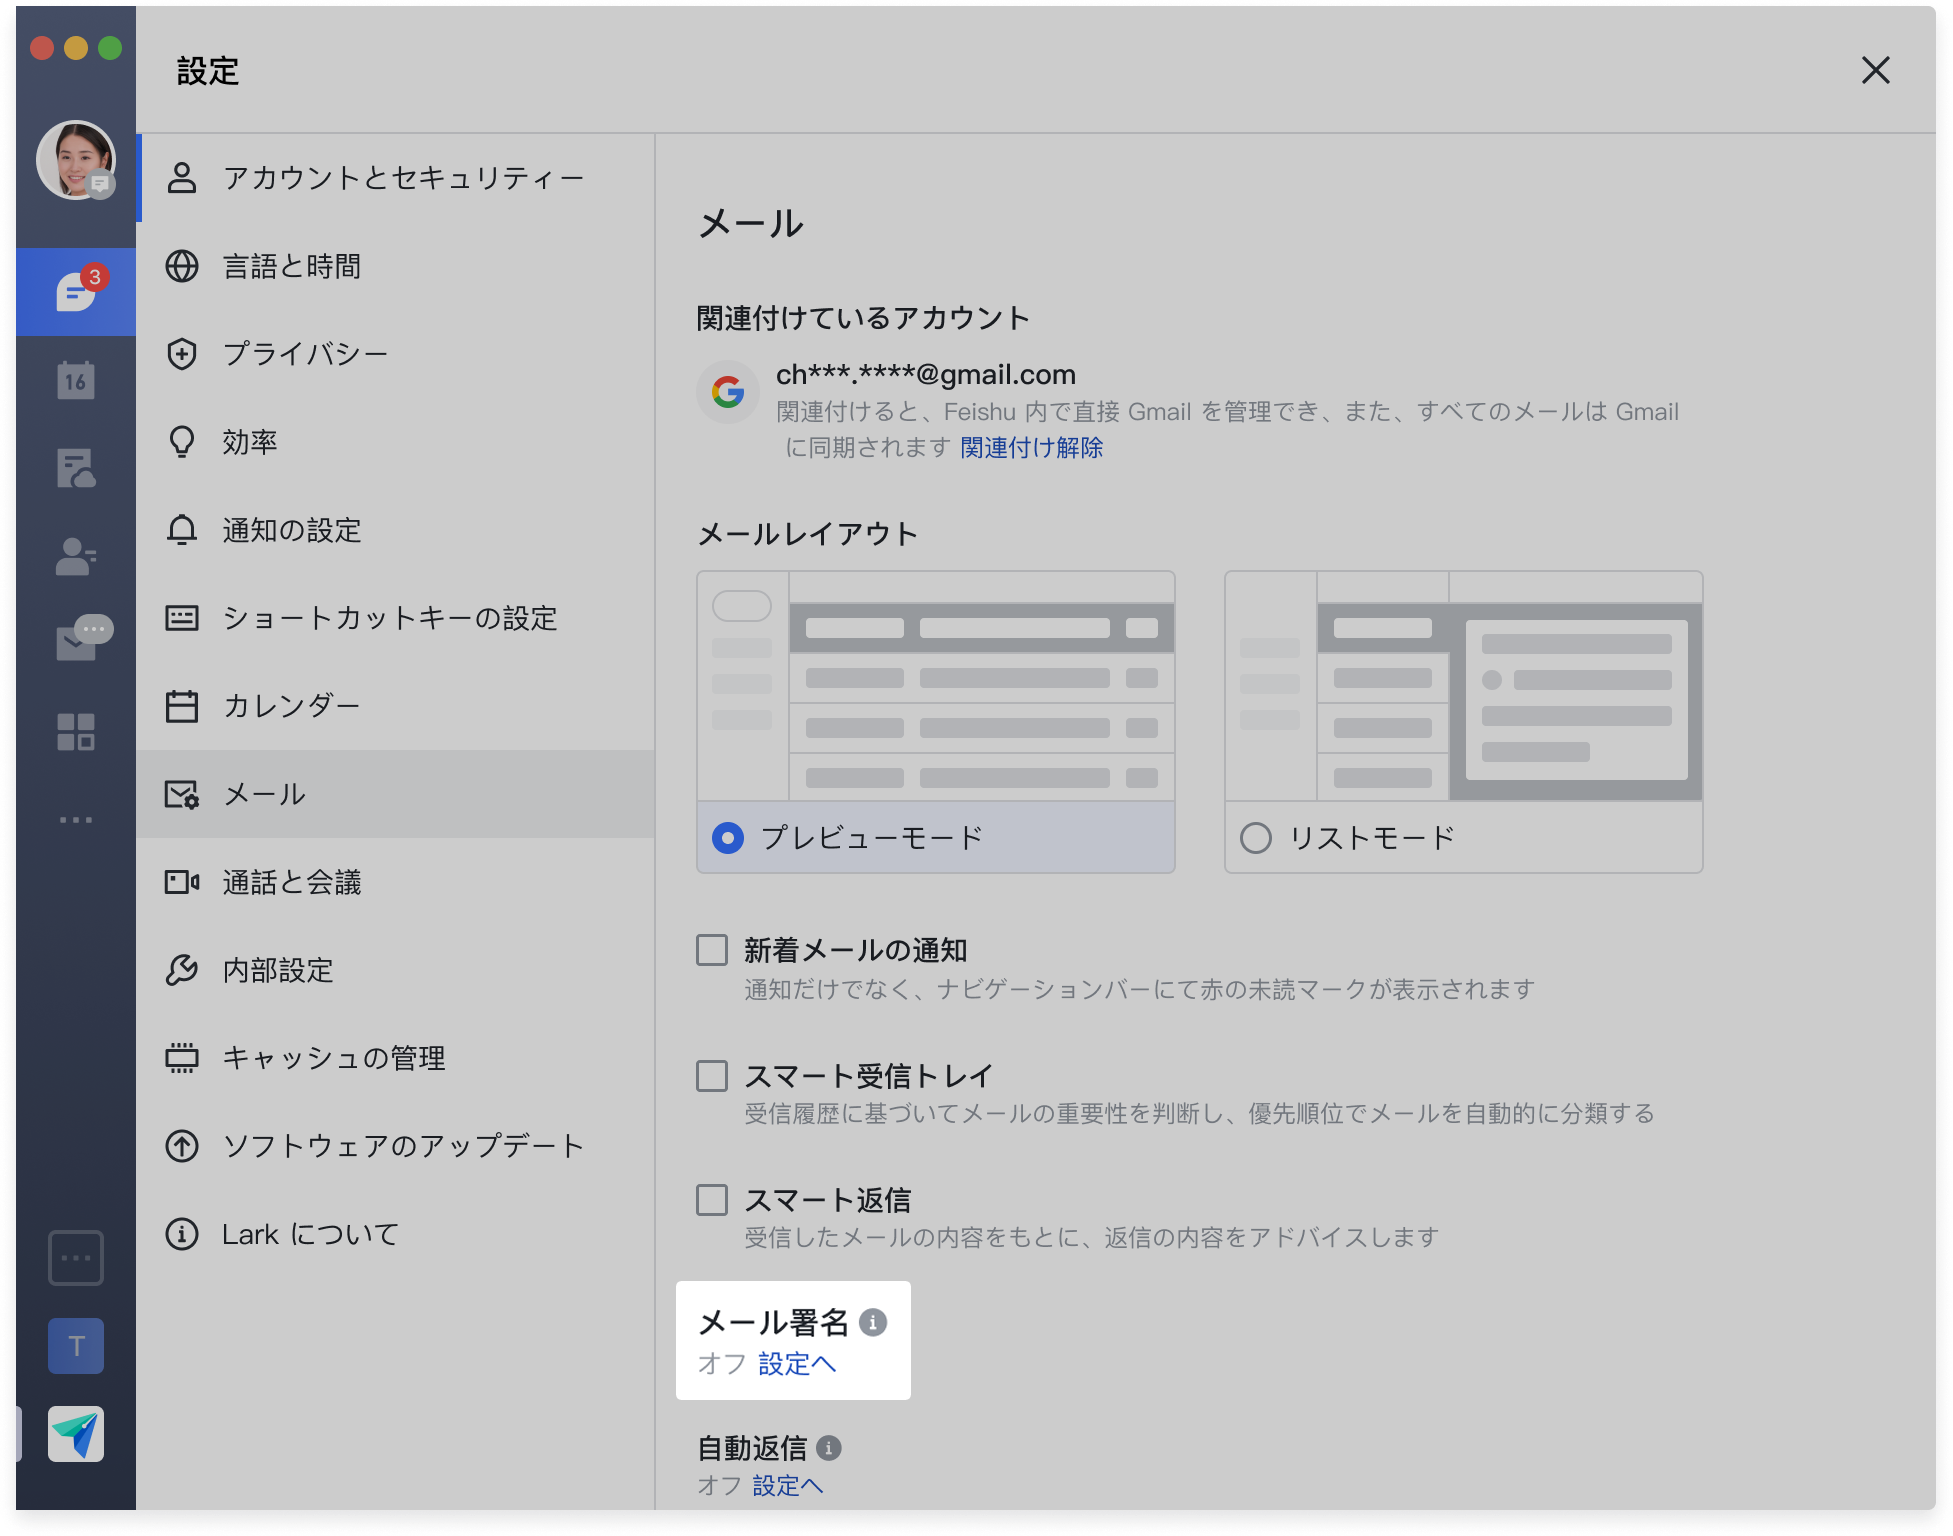Screen dimensions: 1953x1536
Task: Click 設定へ link under メール署名
Action: coord(796,1363)
